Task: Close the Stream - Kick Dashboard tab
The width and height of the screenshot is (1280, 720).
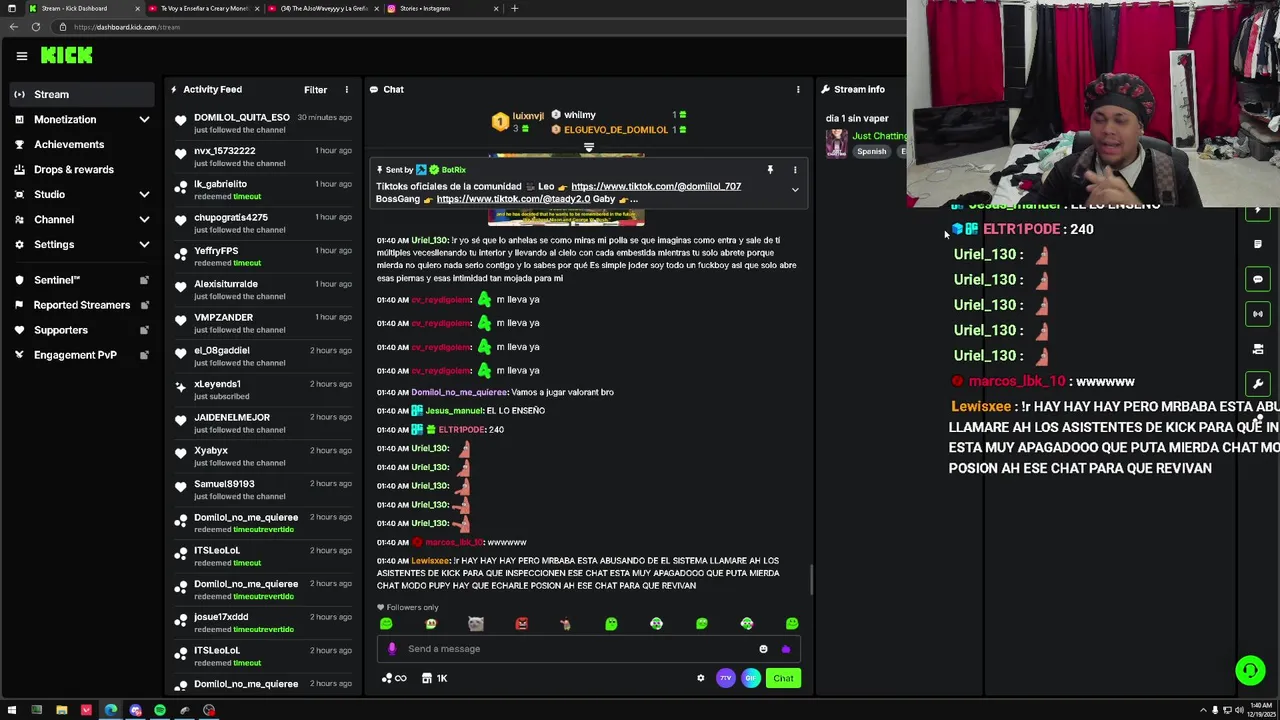Action: (x=137, y=8)
